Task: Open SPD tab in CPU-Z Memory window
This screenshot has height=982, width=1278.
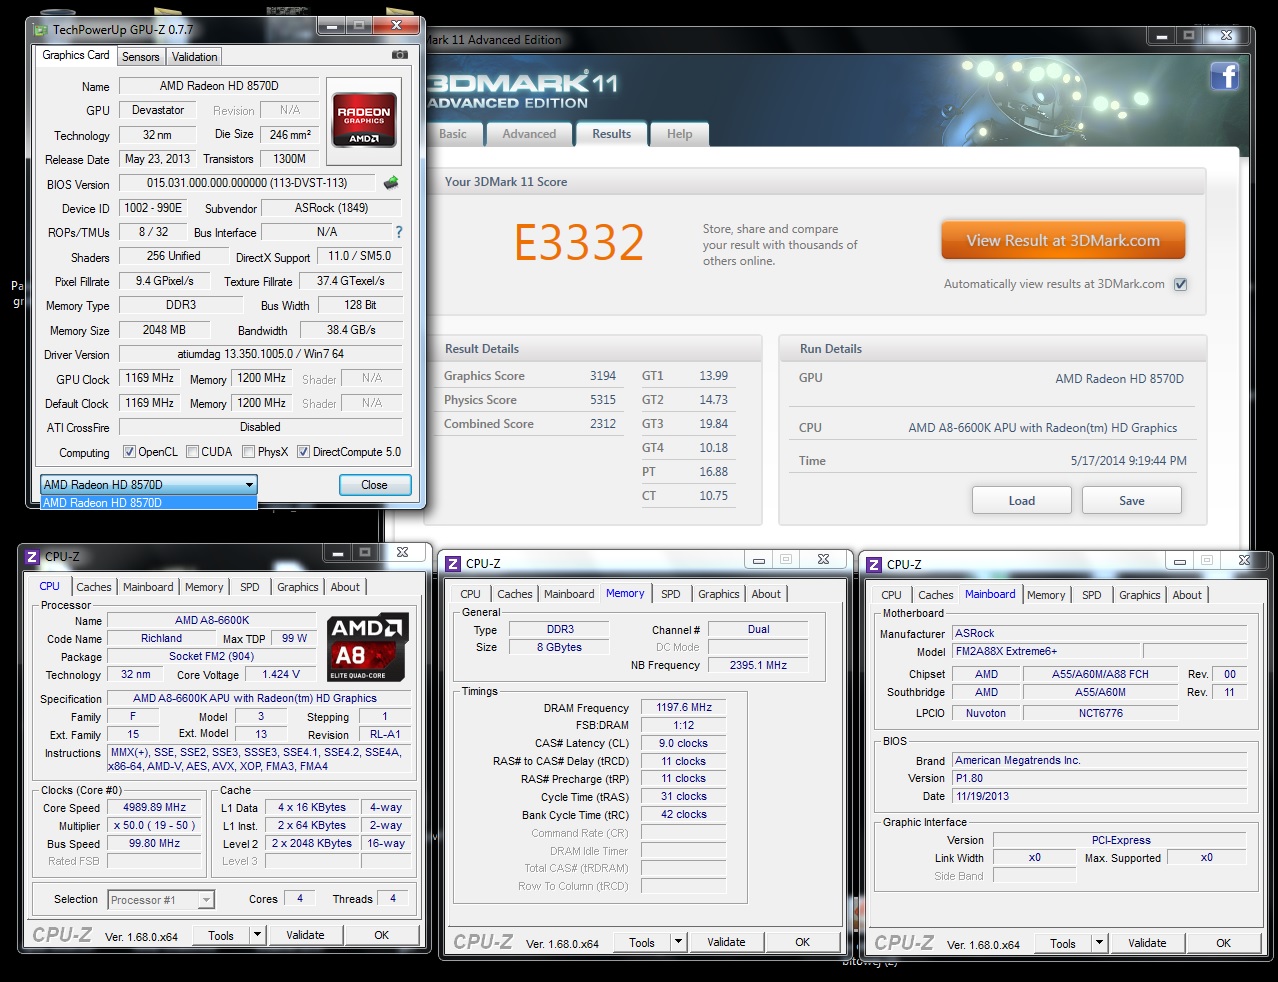Action: [x=671, y=594]
